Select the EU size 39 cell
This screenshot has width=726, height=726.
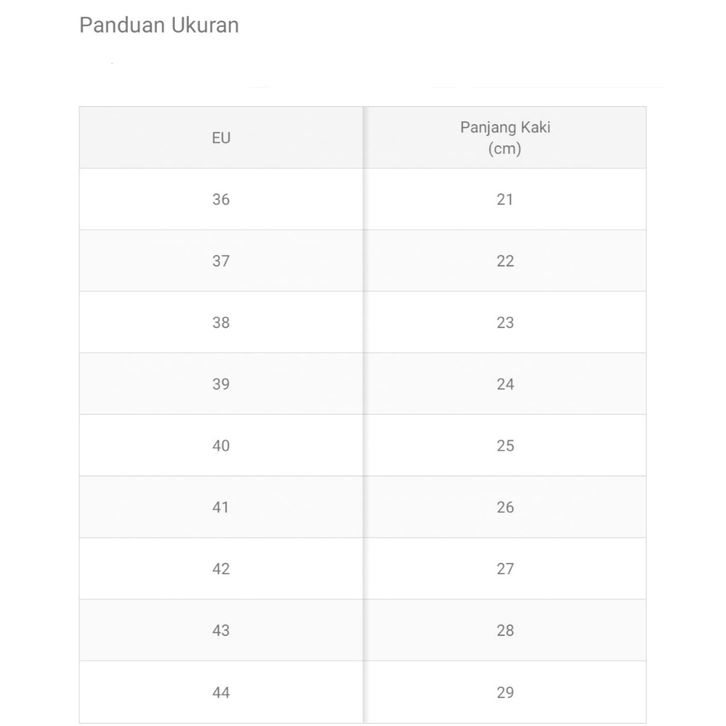tap(221, 384)
